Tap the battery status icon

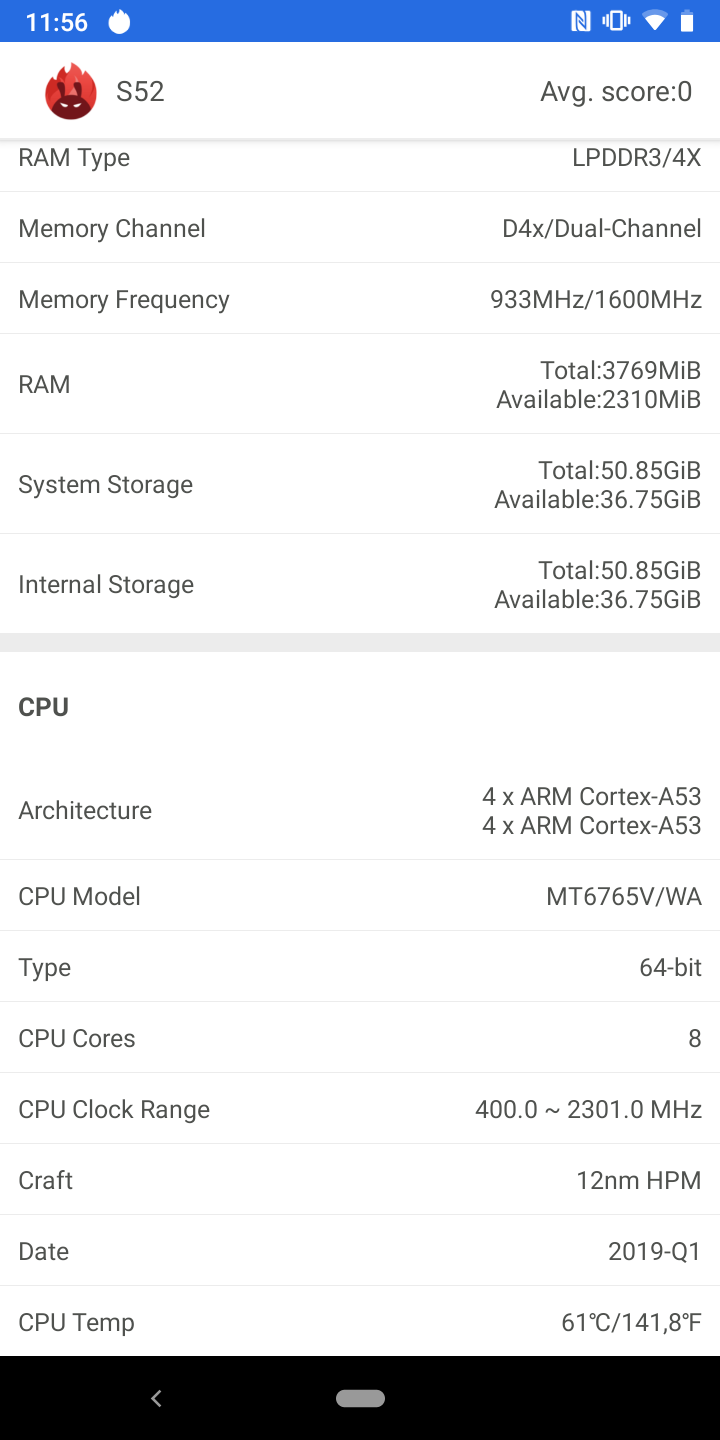[x=687, y=21]
